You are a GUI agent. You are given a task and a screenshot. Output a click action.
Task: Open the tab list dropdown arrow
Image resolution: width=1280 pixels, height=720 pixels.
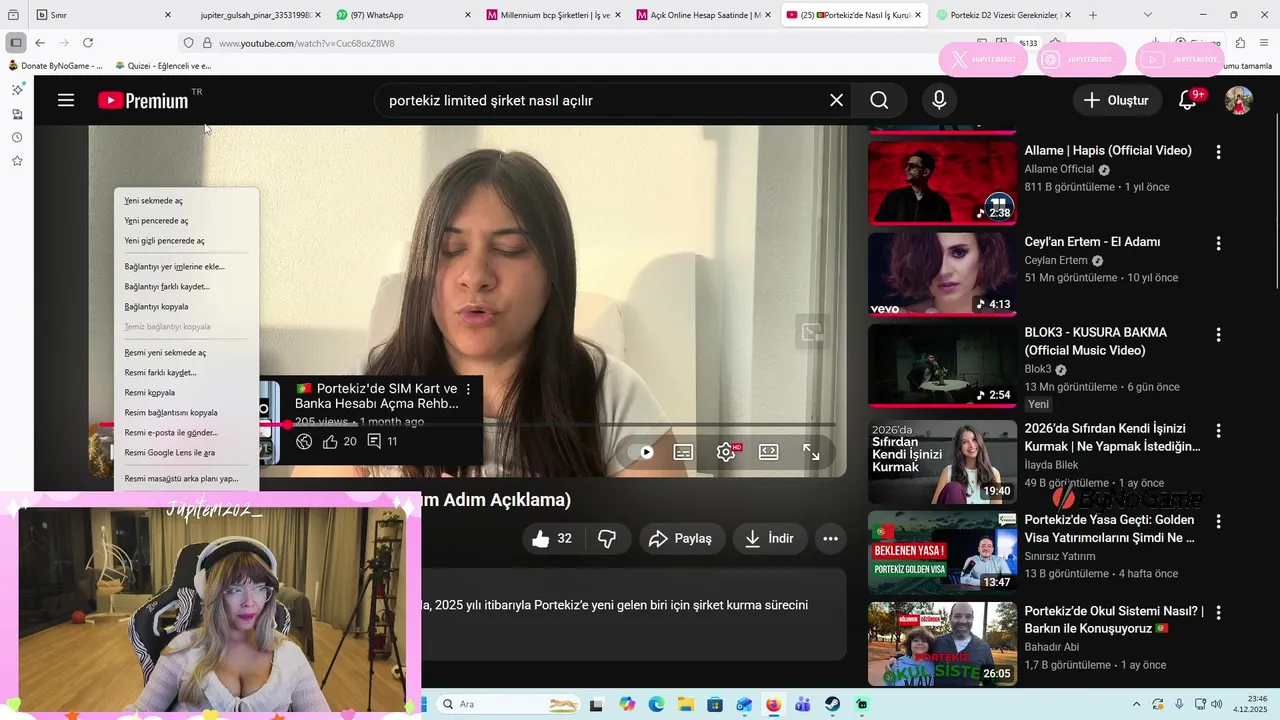coord(1147,15)
